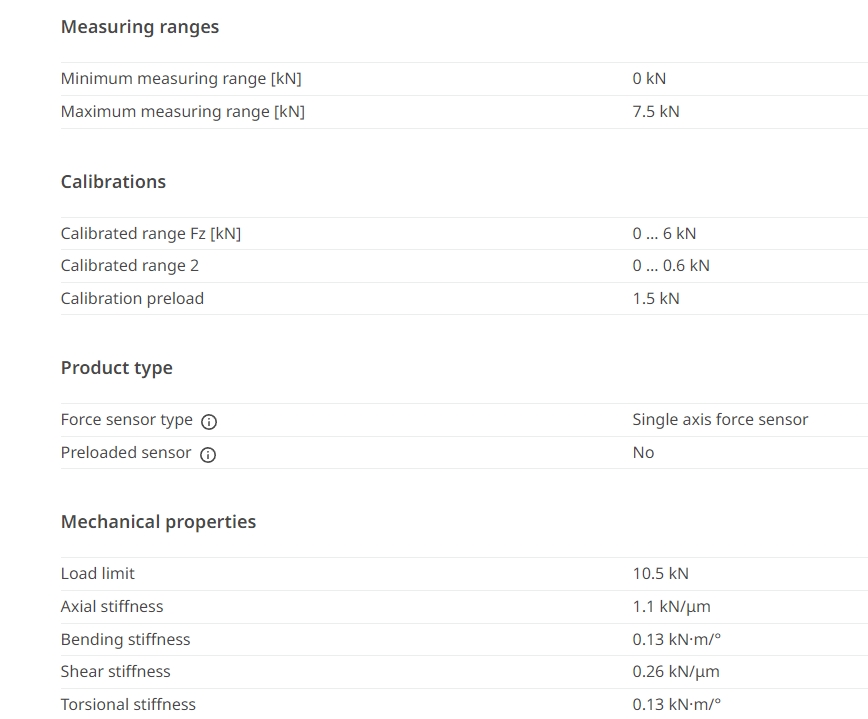Click the Calibrated range Fz label
The image size is (868, 719).
tap(151, 234)
